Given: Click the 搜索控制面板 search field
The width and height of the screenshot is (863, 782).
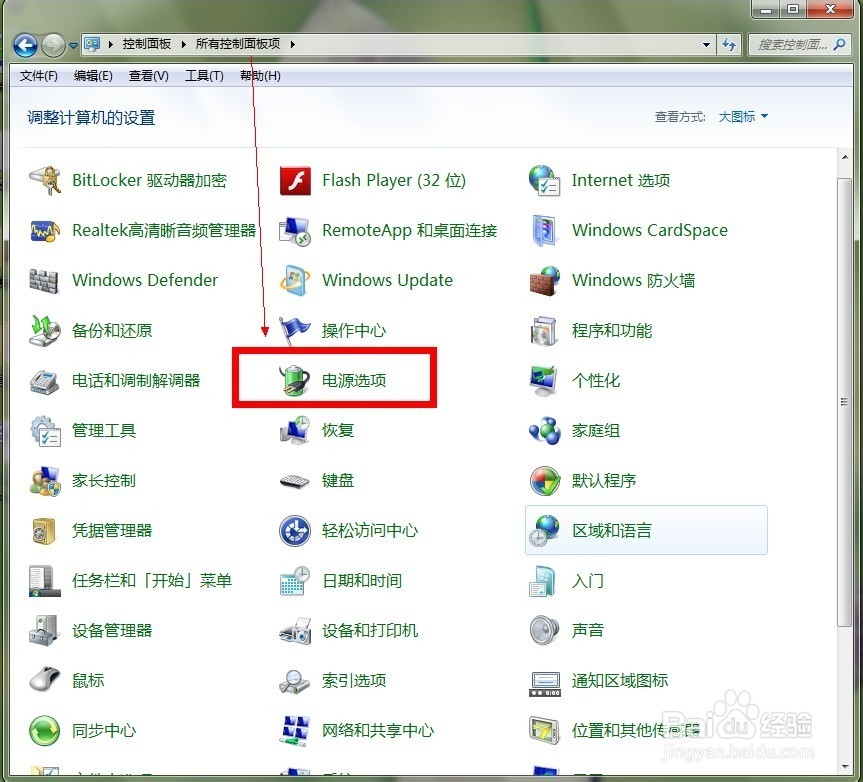Looking at the screenshot, I should point(791,45).
